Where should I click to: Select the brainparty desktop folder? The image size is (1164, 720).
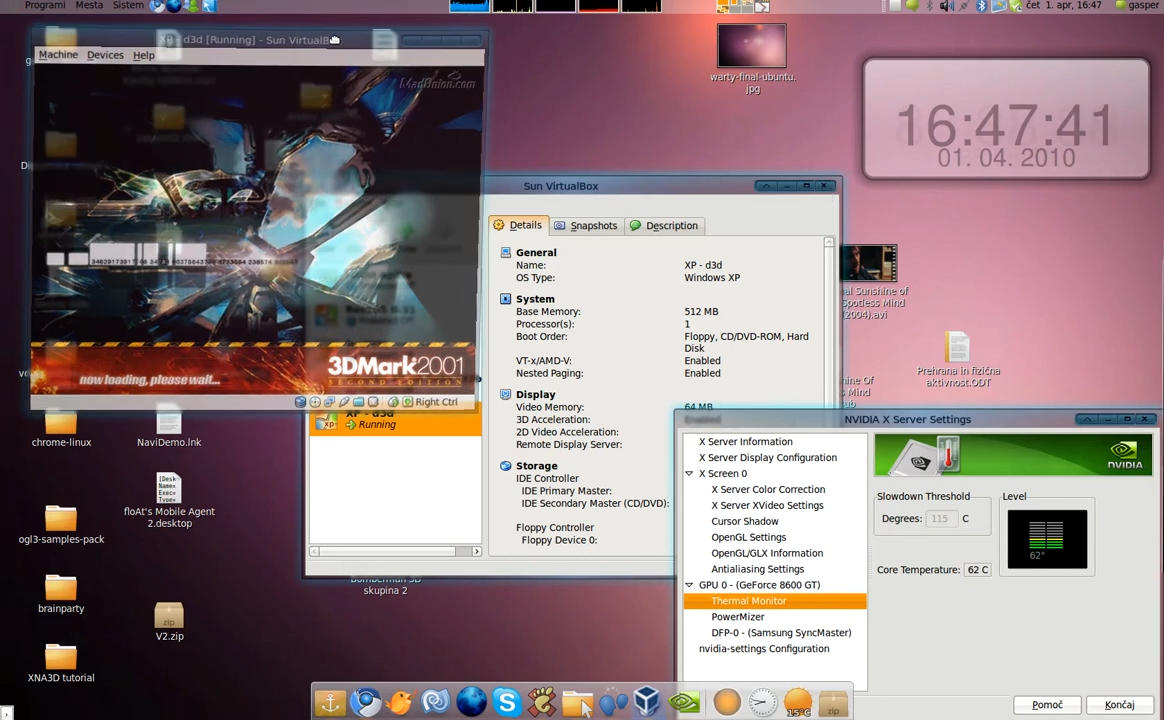pyautogui.click(x=61, y=595)
